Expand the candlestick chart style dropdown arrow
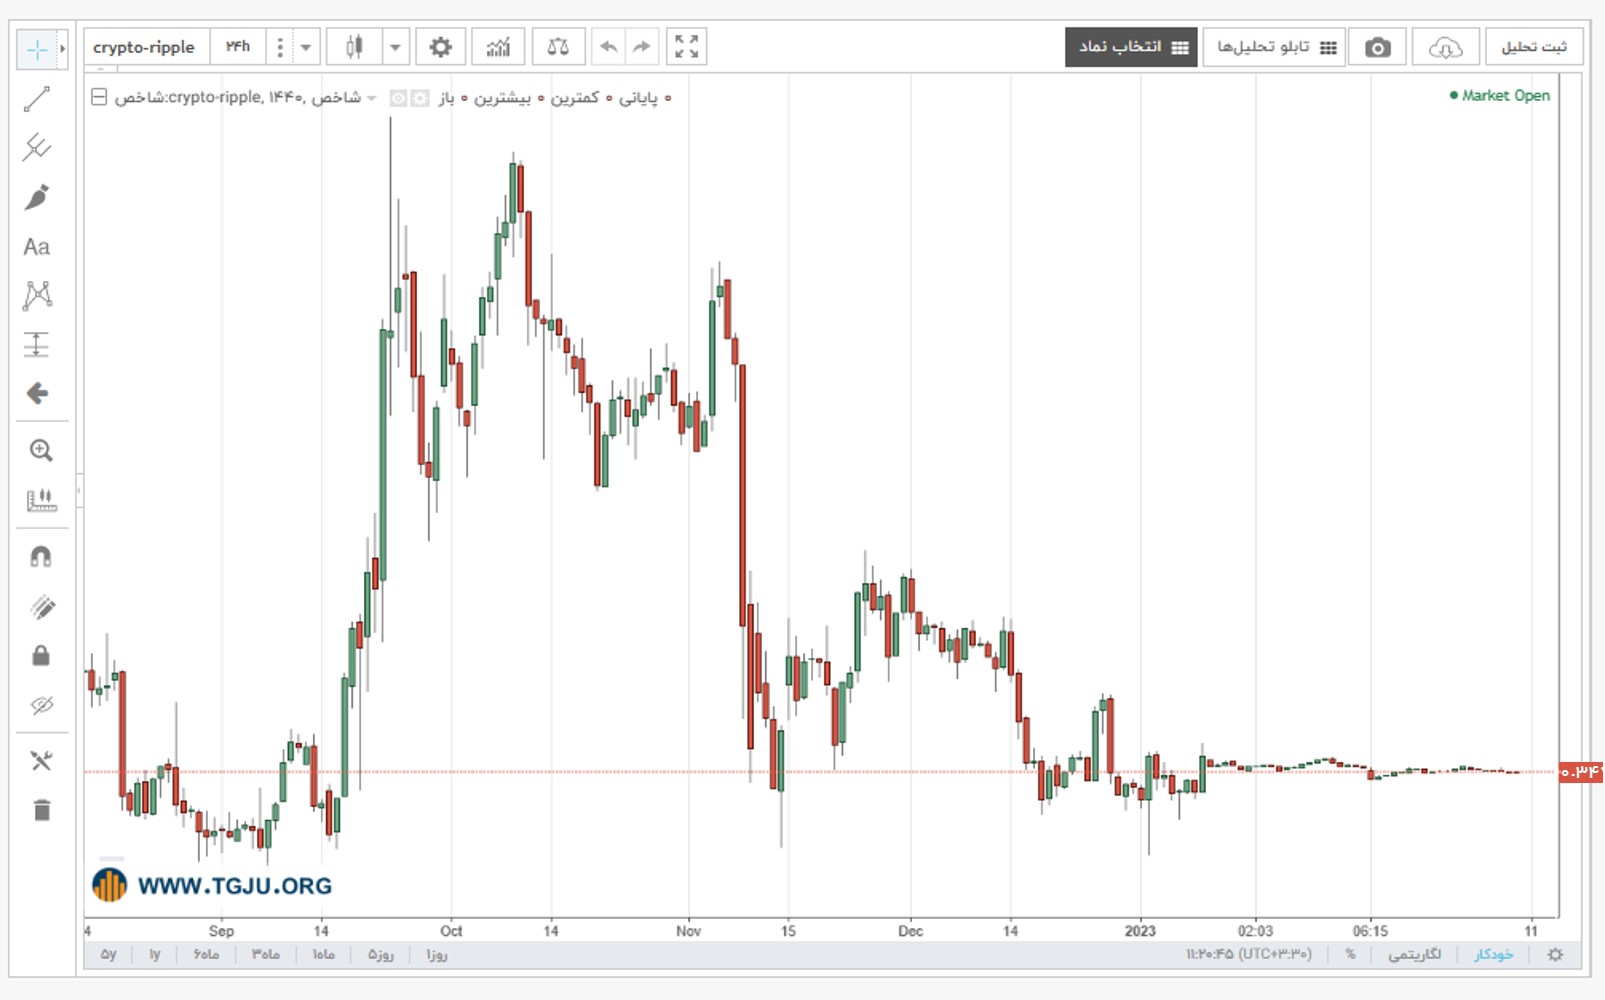 pos(395,47)
